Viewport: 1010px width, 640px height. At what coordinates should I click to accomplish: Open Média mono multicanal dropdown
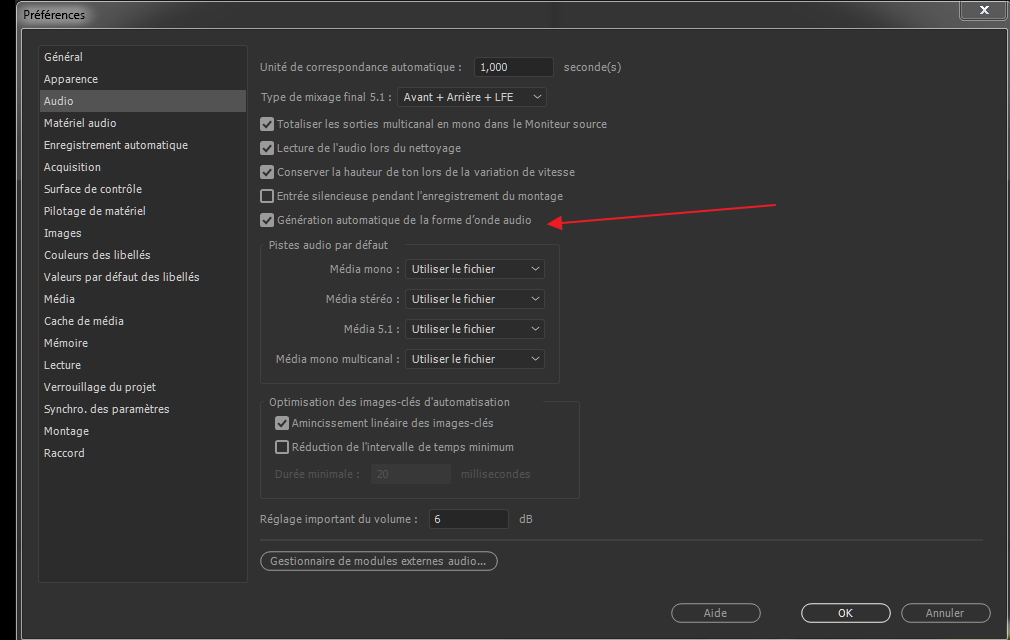tap(475, 359)
